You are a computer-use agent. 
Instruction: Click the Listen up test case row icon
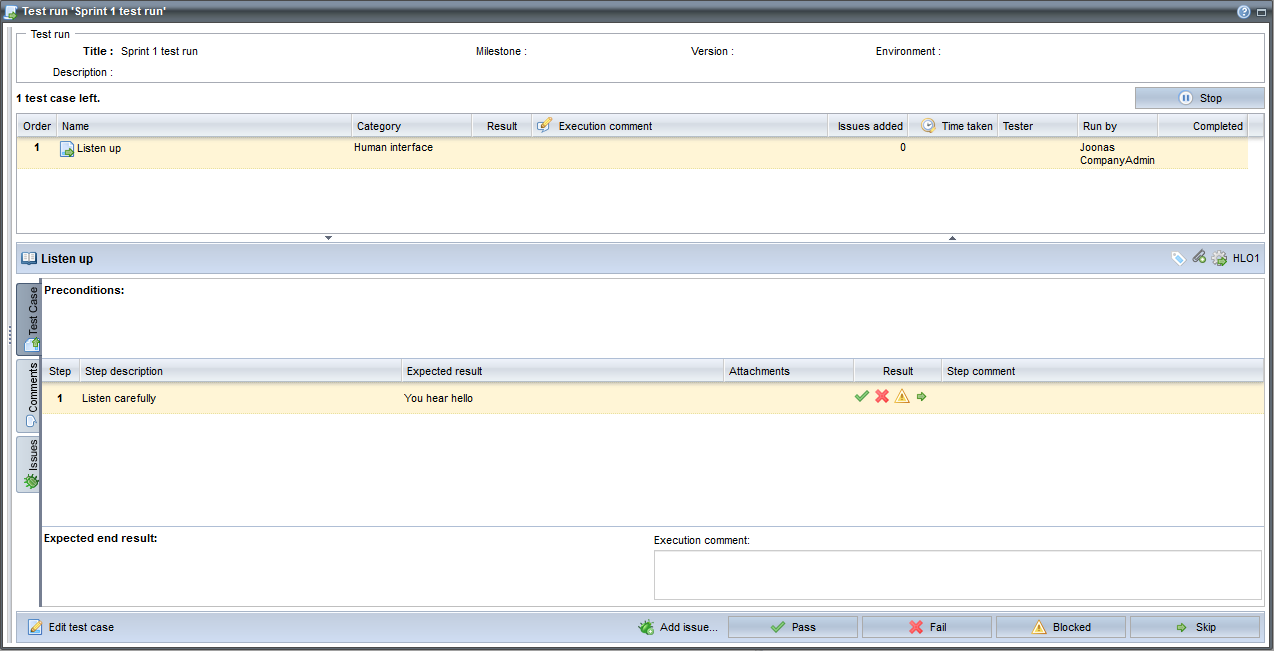[67, 149]
